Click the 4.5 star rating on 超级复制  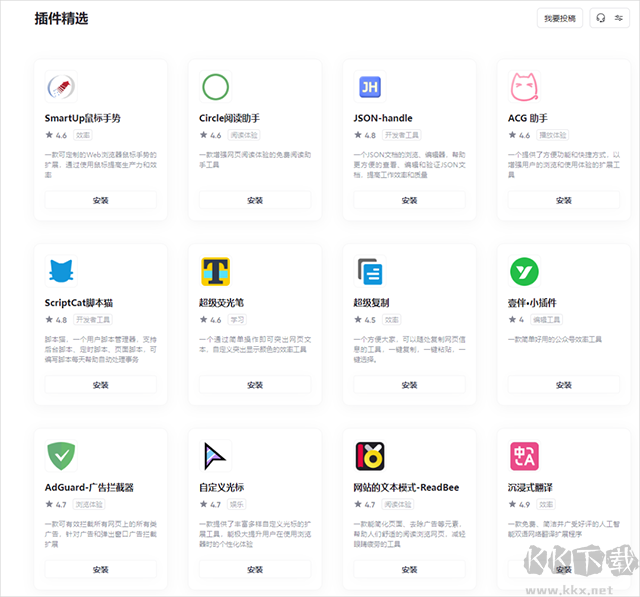coord(364,320)
